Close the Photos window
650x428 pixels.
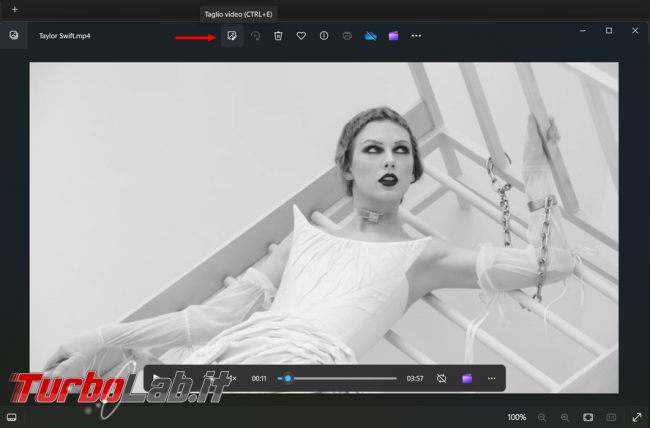(635, 30)
